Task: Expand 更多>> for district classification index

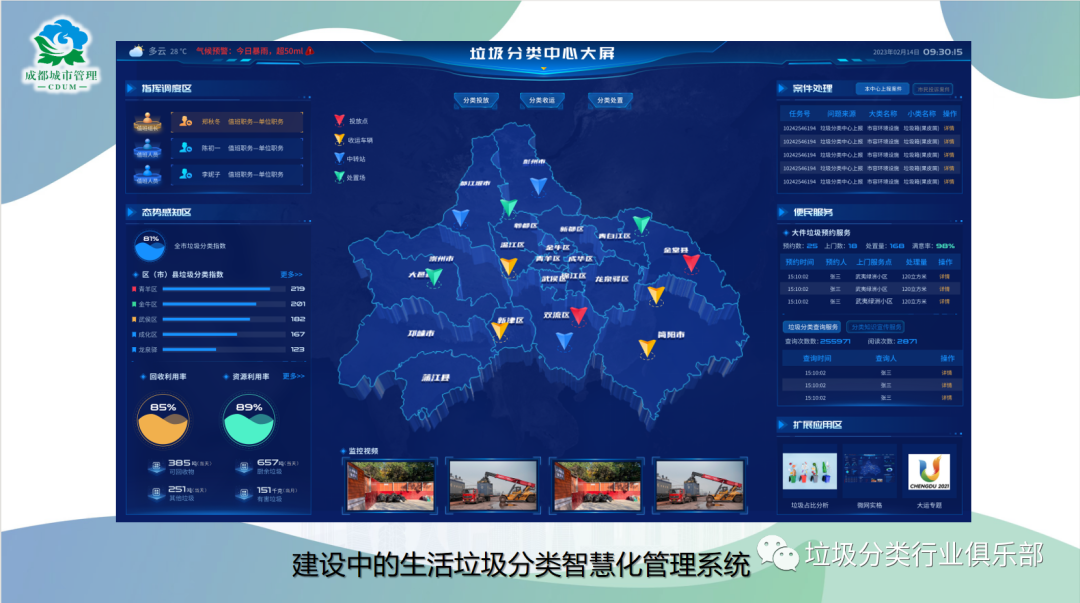Action: coord(291,274)
